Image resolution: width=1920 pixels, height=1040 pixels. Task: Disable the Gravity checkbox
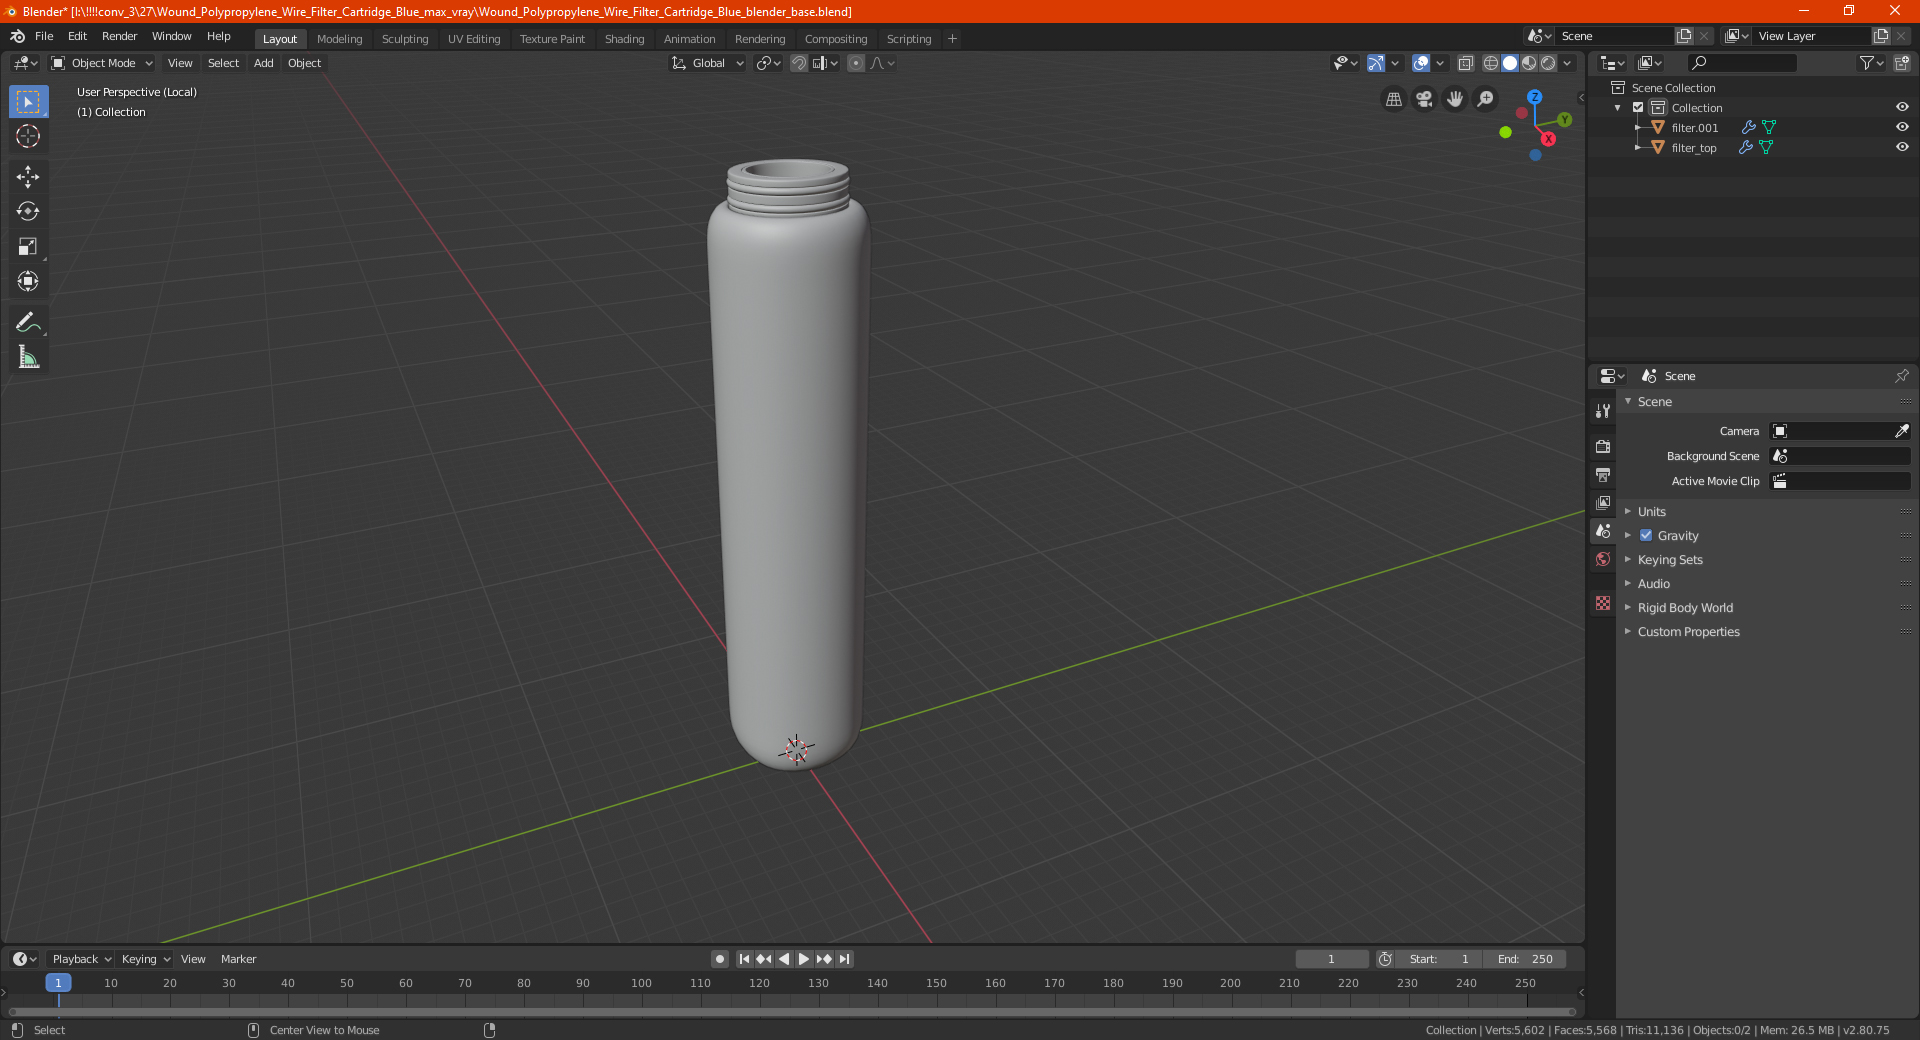1646,535
